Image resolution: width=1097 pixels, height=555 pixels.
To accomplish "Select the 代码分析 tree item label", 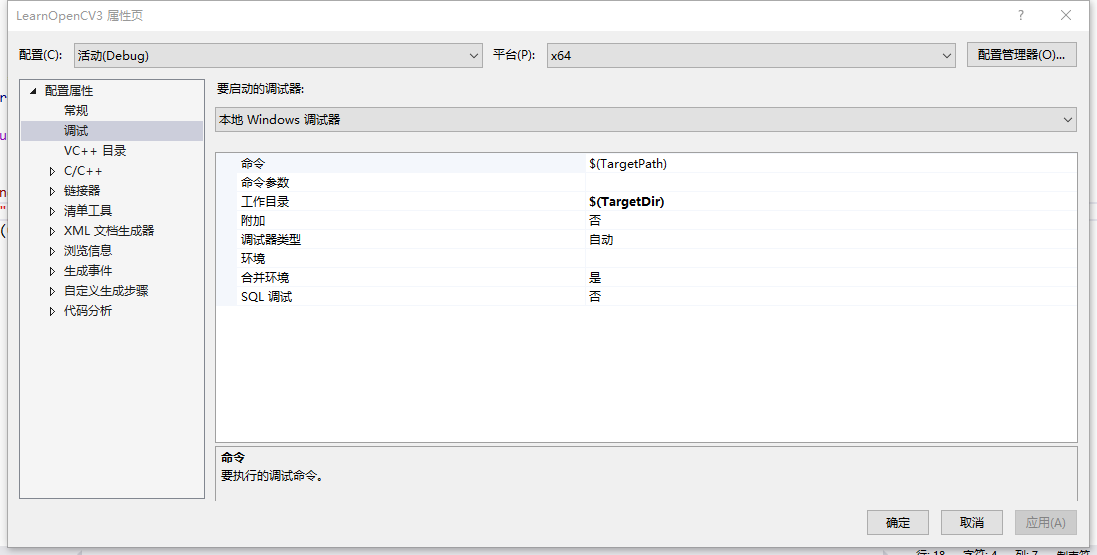I will (x=88, y=311).
